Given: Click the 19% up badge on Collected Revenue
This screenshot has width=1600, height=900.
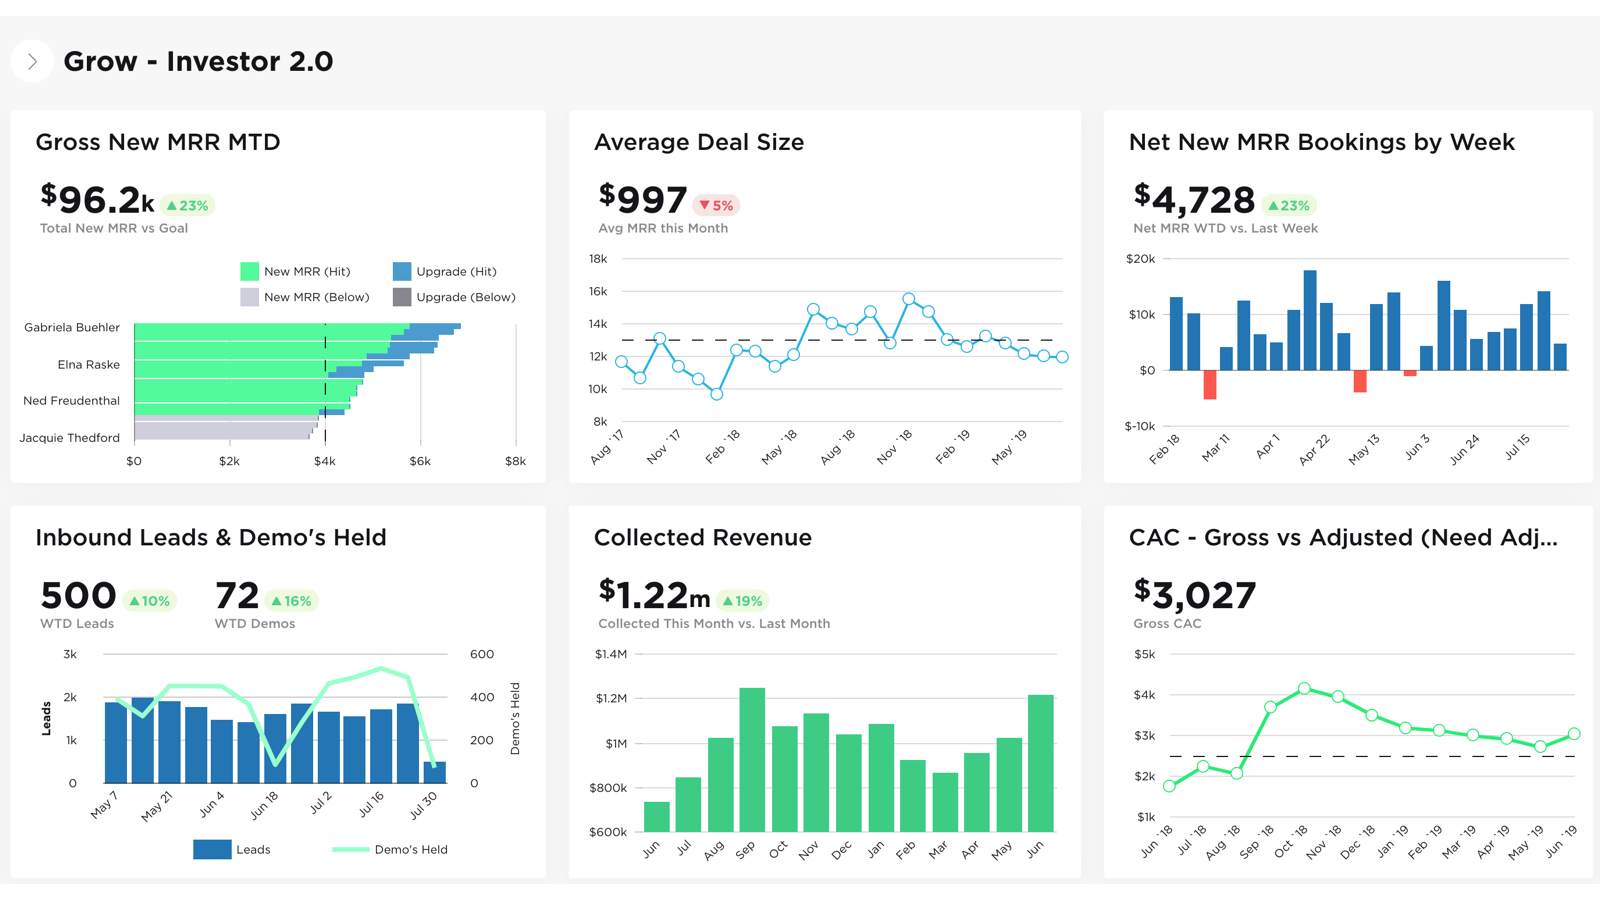Looking at the screenshot, I should click(742, 601).
